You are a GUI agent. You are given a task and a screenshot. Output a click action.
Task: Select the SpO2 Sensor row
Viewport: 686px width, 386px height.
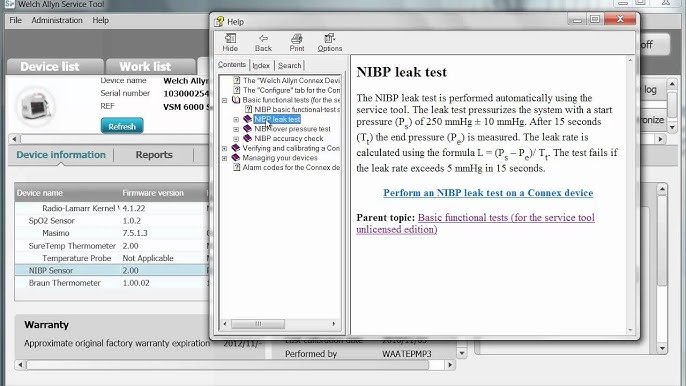(x=112, y=221)
